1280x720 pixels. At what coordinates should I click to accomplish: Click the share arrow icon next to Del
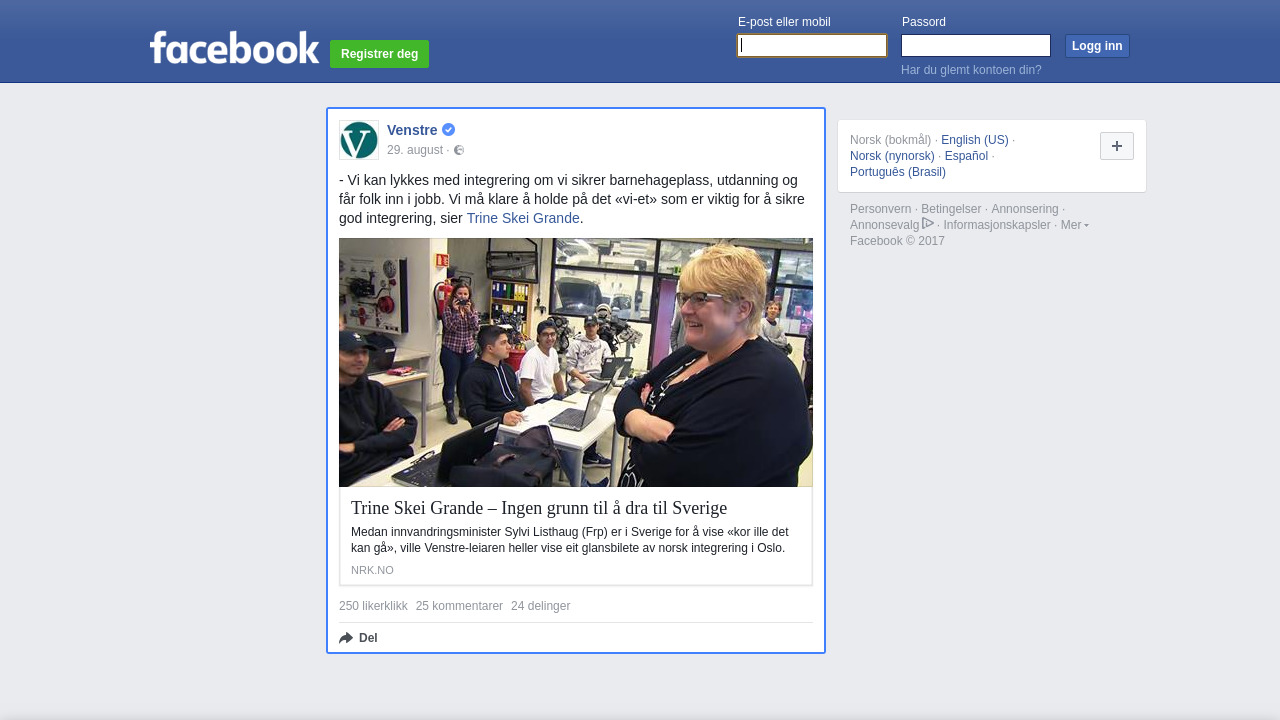point(346,638)
